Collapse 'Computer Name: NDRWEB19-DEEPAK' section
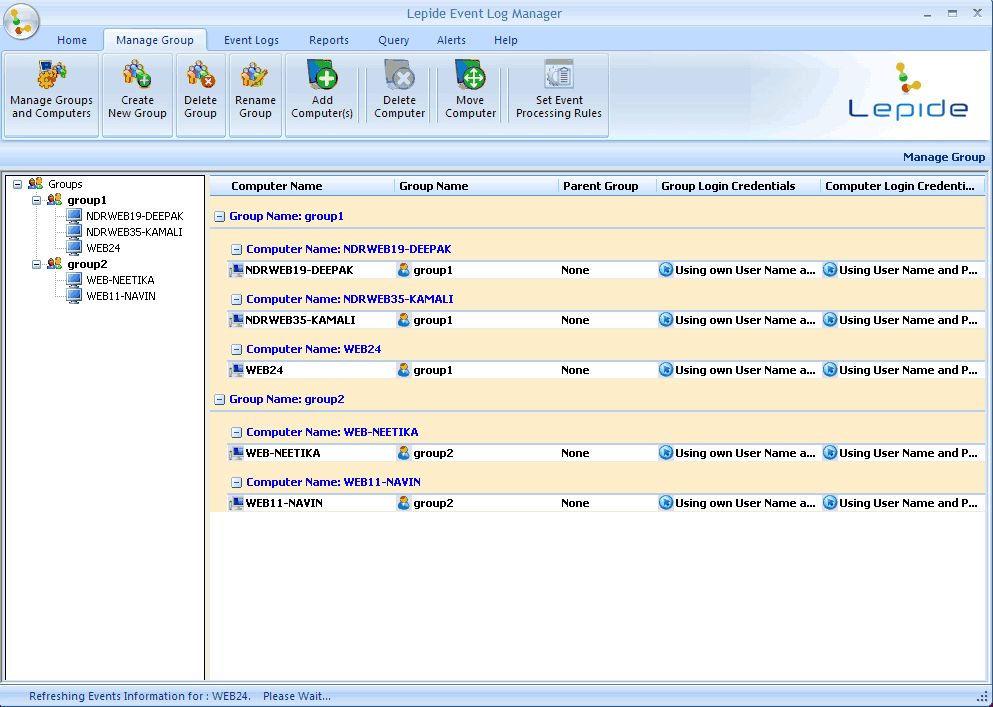 236,250
